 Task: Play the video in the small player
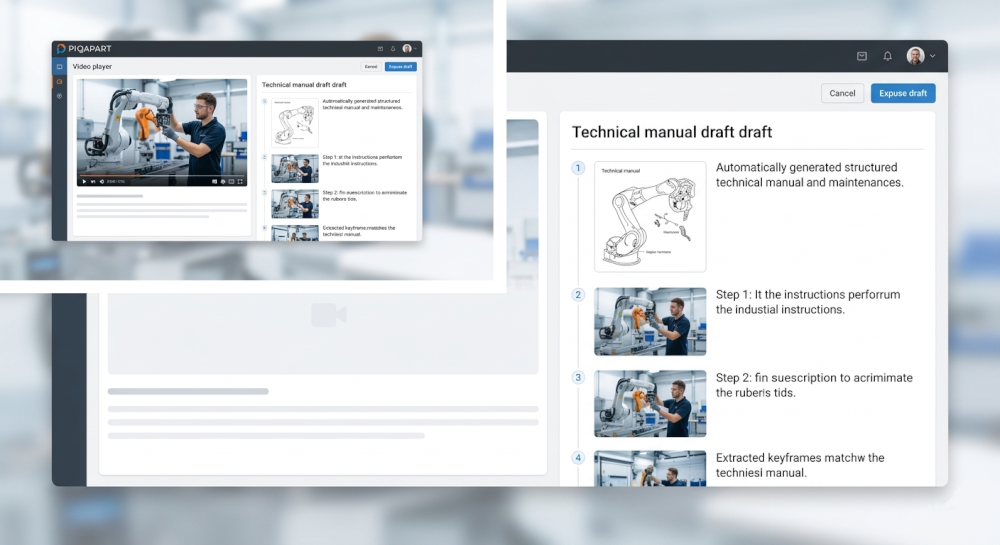84,181
